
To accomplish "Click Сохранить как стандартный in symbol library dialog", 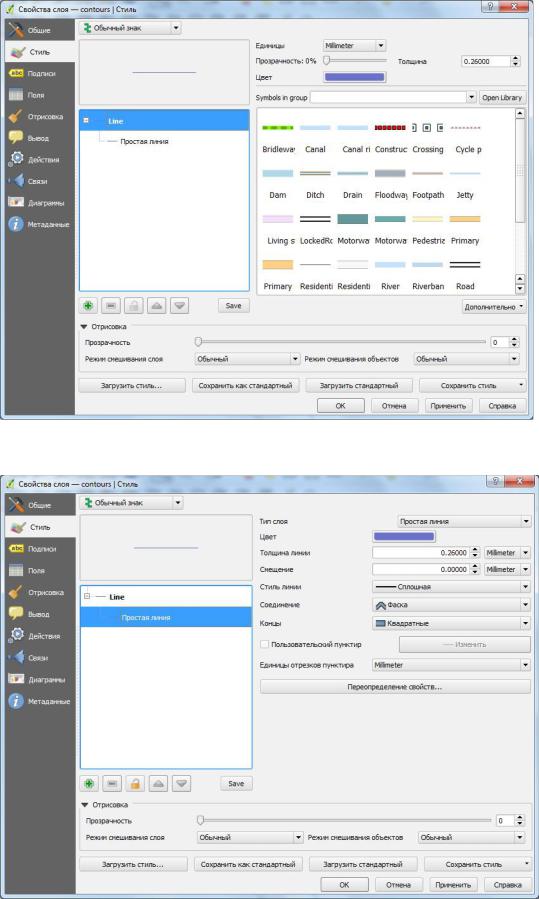I will 245,386.
